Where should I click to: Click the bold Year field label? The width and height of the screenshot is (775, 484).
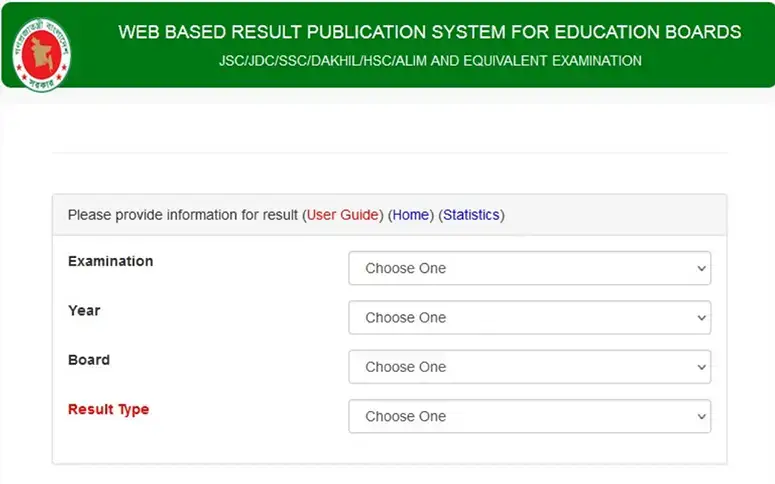tap(84, 310)
